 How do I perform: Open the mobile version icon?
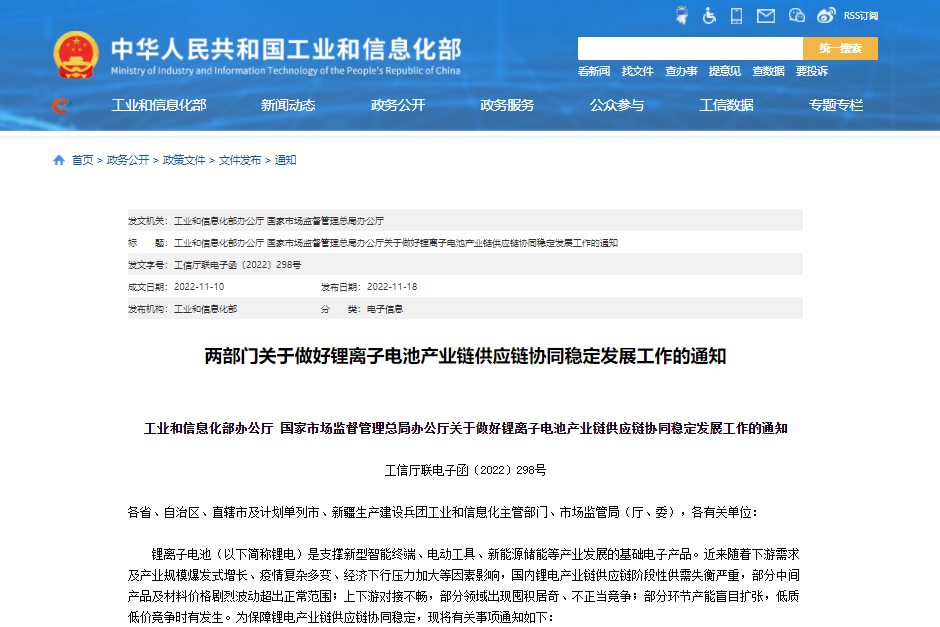point(737,14)
